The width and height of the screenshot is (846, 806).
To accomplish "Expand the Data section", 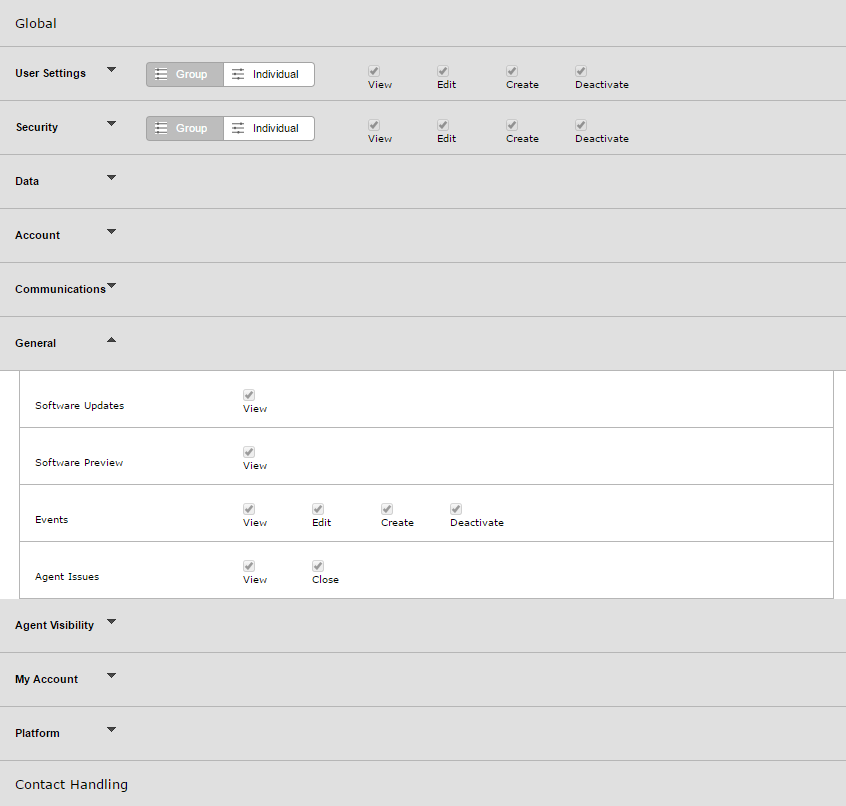I will pyautogui.click(x=112, y=177).
